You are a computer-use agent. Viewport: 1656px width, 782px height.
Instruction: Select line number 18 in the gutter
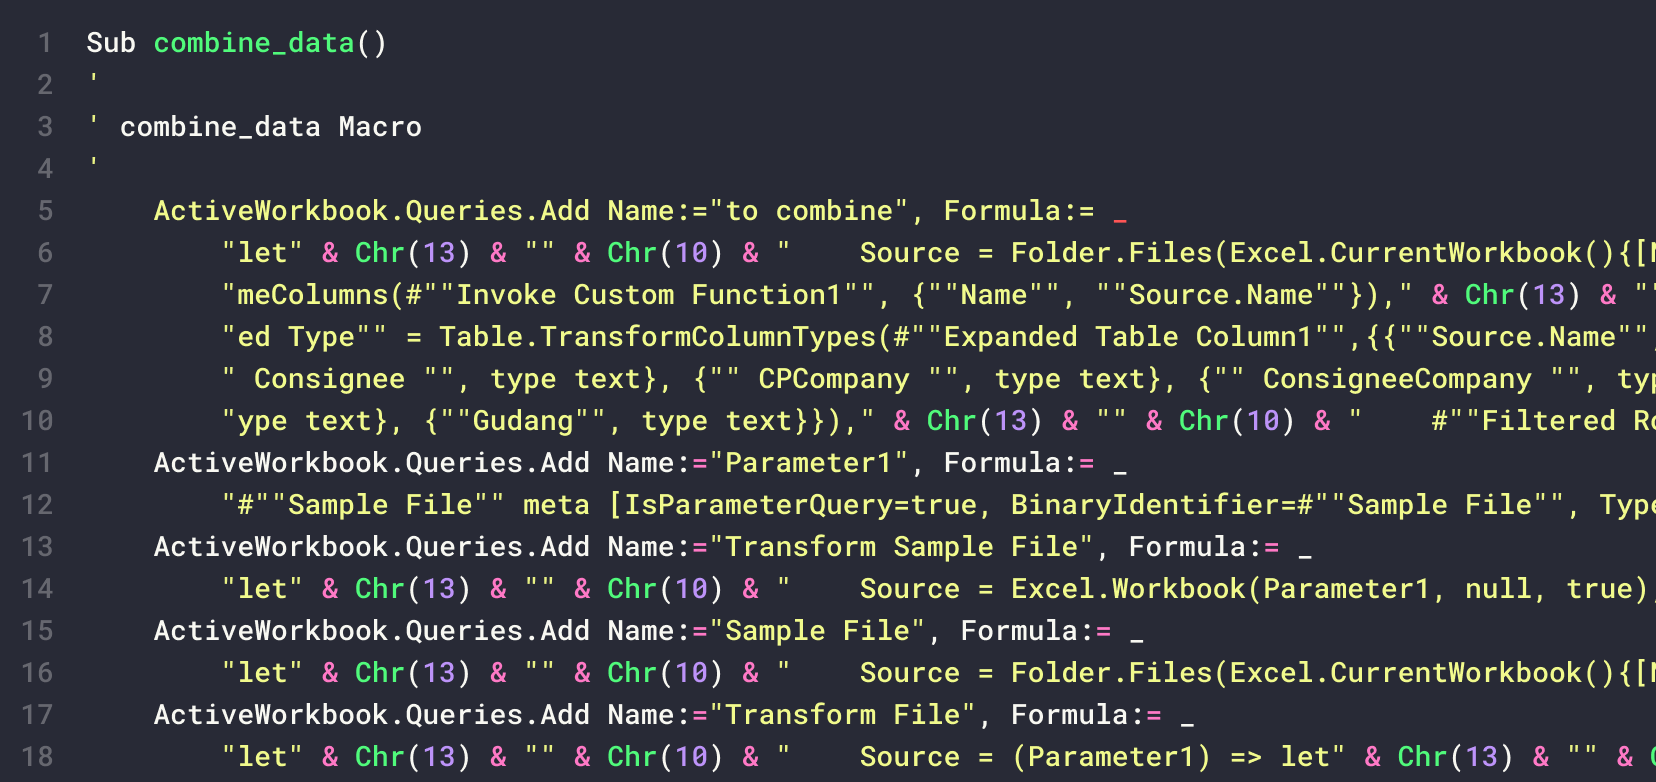[x=38, y=757]
